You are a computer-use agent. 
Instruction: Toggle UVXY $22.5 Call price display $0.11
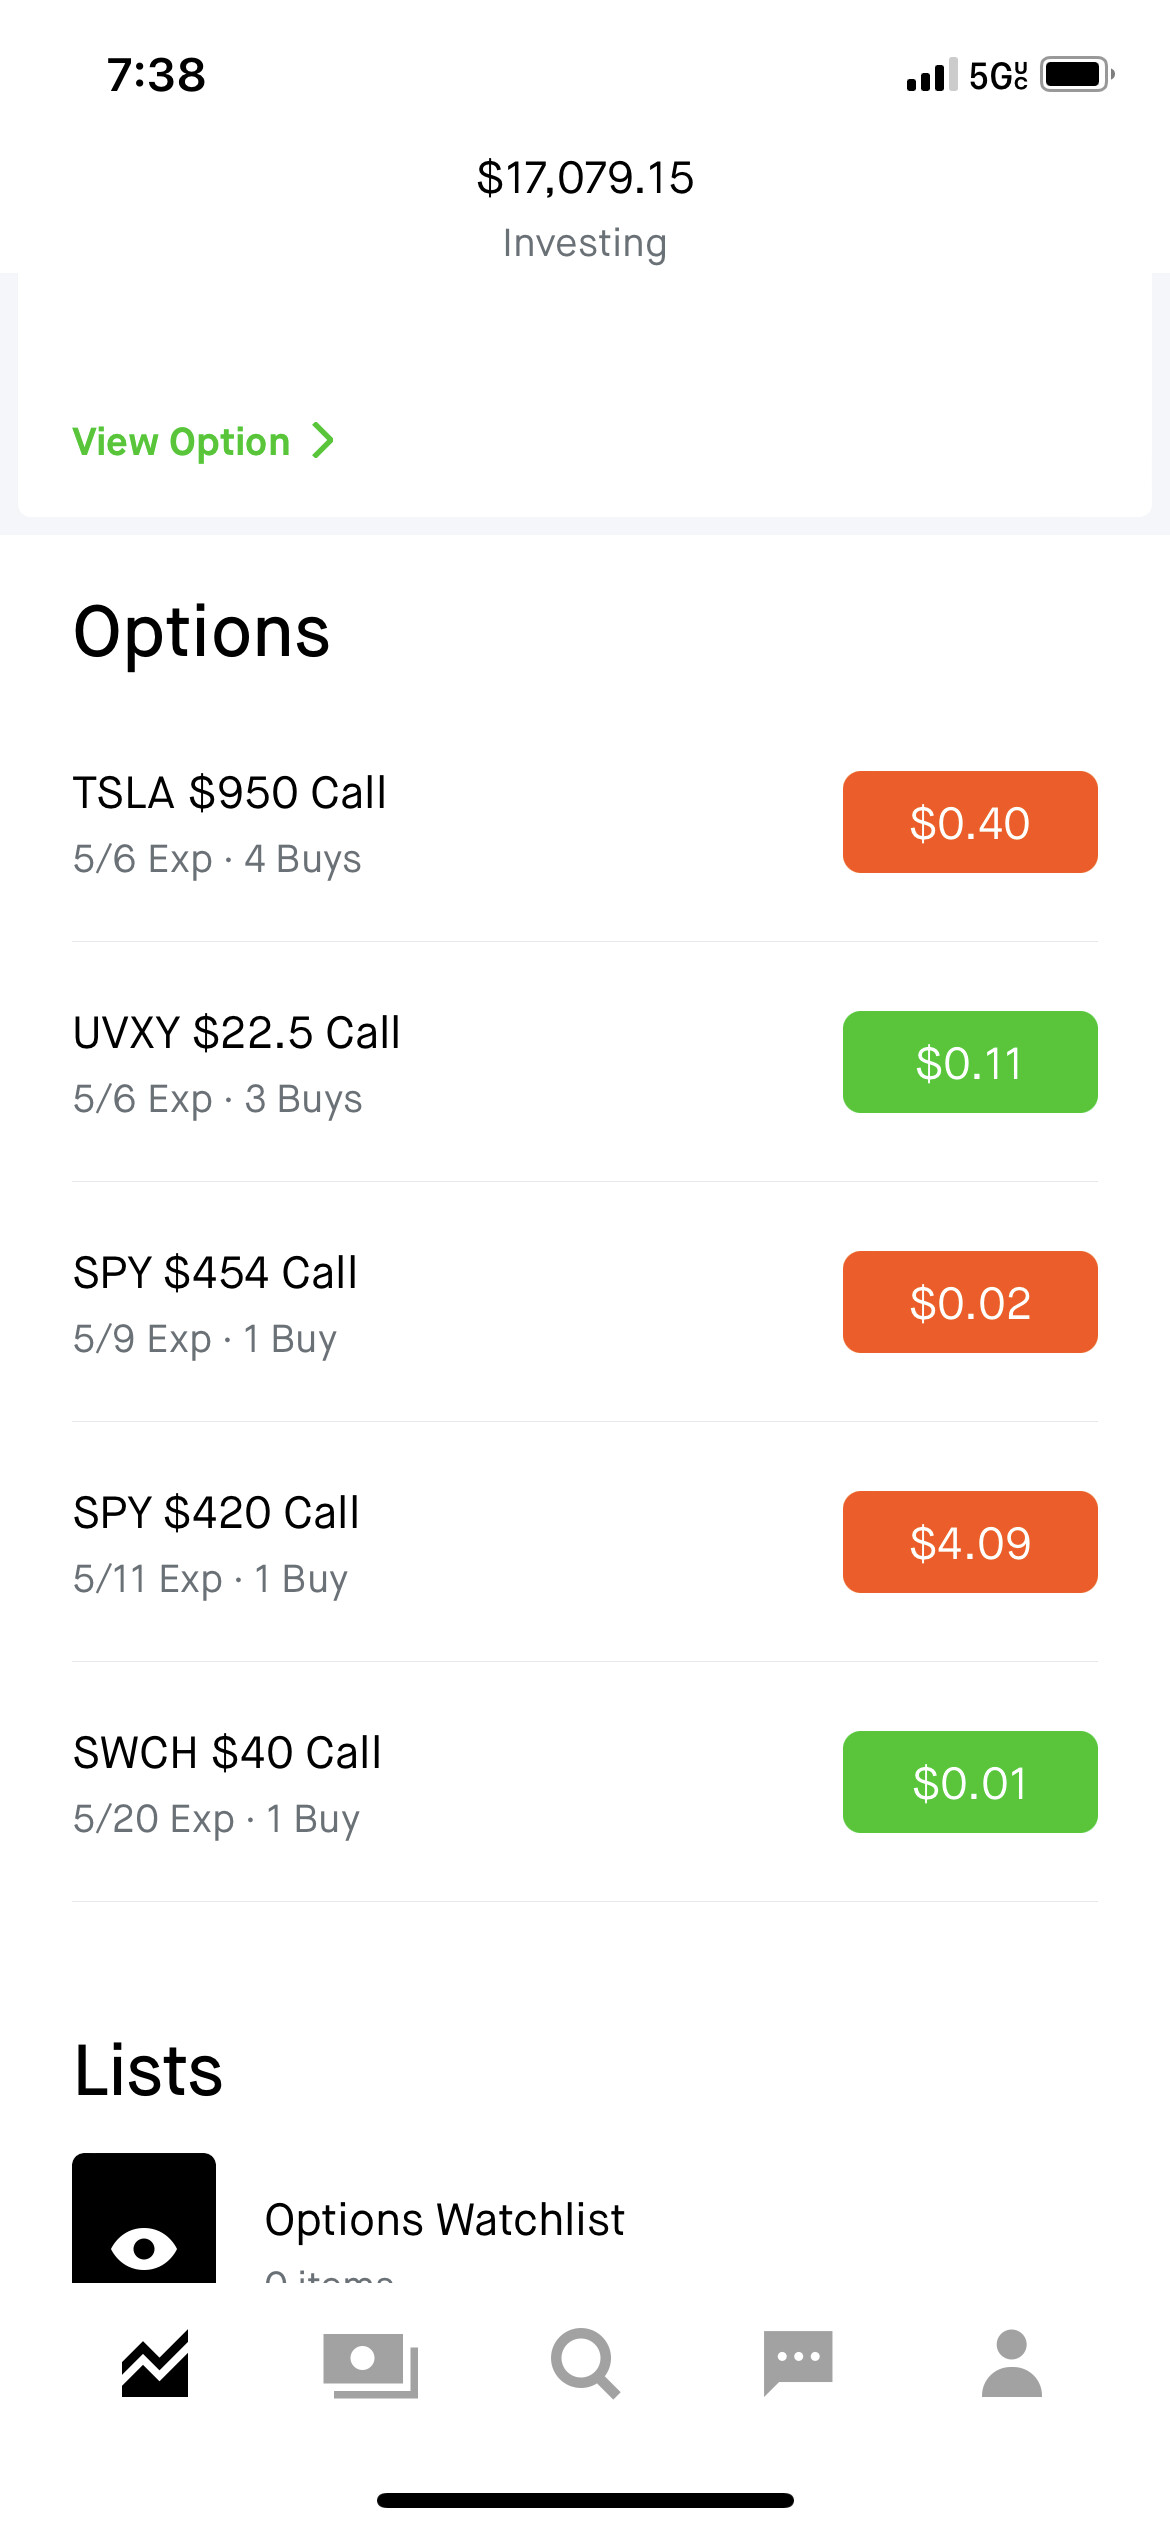click(970, 1062)
